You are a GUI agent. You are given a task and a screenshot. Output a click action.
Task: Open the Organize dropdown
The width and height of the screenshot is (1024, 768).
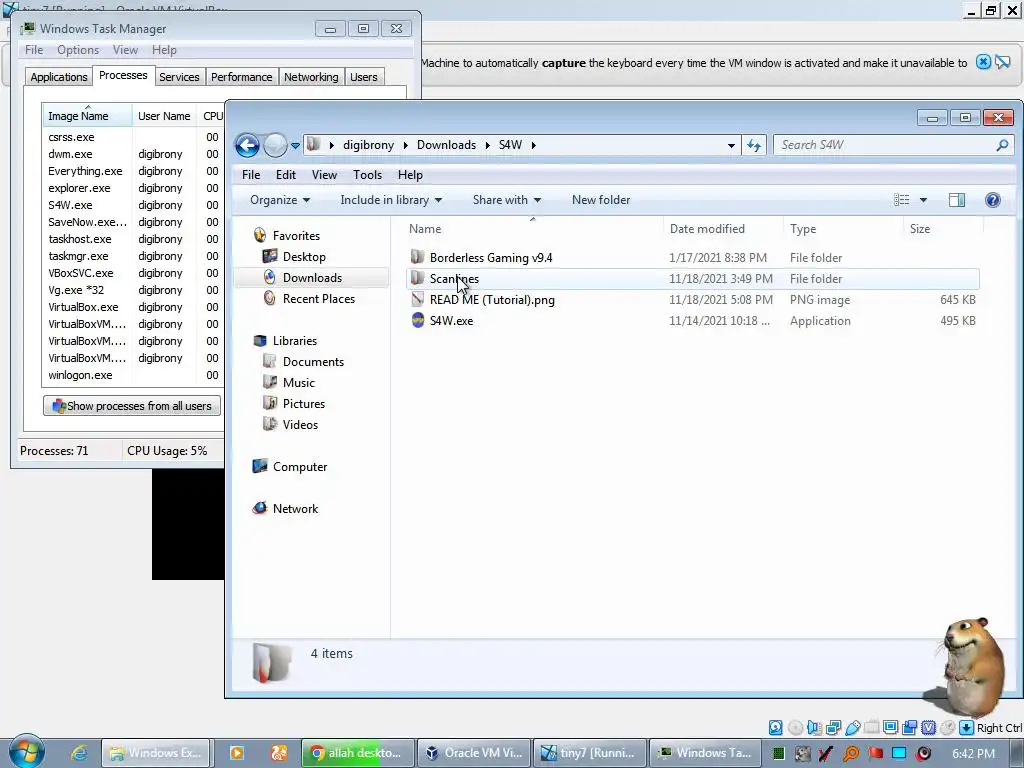280,200
